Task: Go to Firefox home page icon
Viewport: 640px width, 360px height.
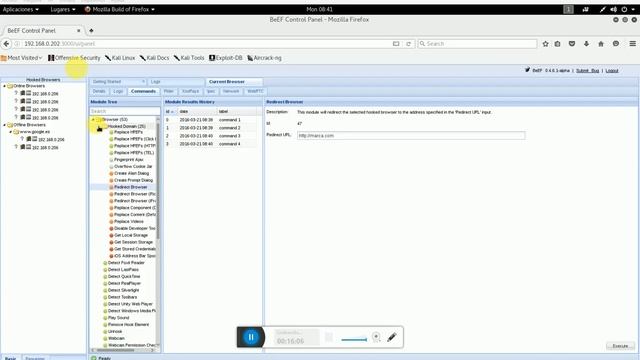Action: [x=601, y=44]
